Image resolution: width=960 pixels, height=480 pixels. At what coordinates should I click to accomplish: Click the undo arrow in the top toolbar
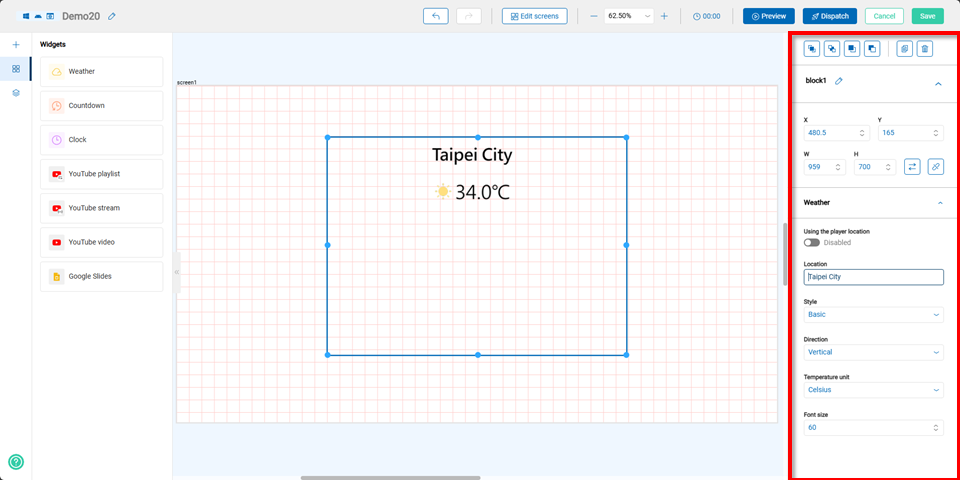pos(436,16)
